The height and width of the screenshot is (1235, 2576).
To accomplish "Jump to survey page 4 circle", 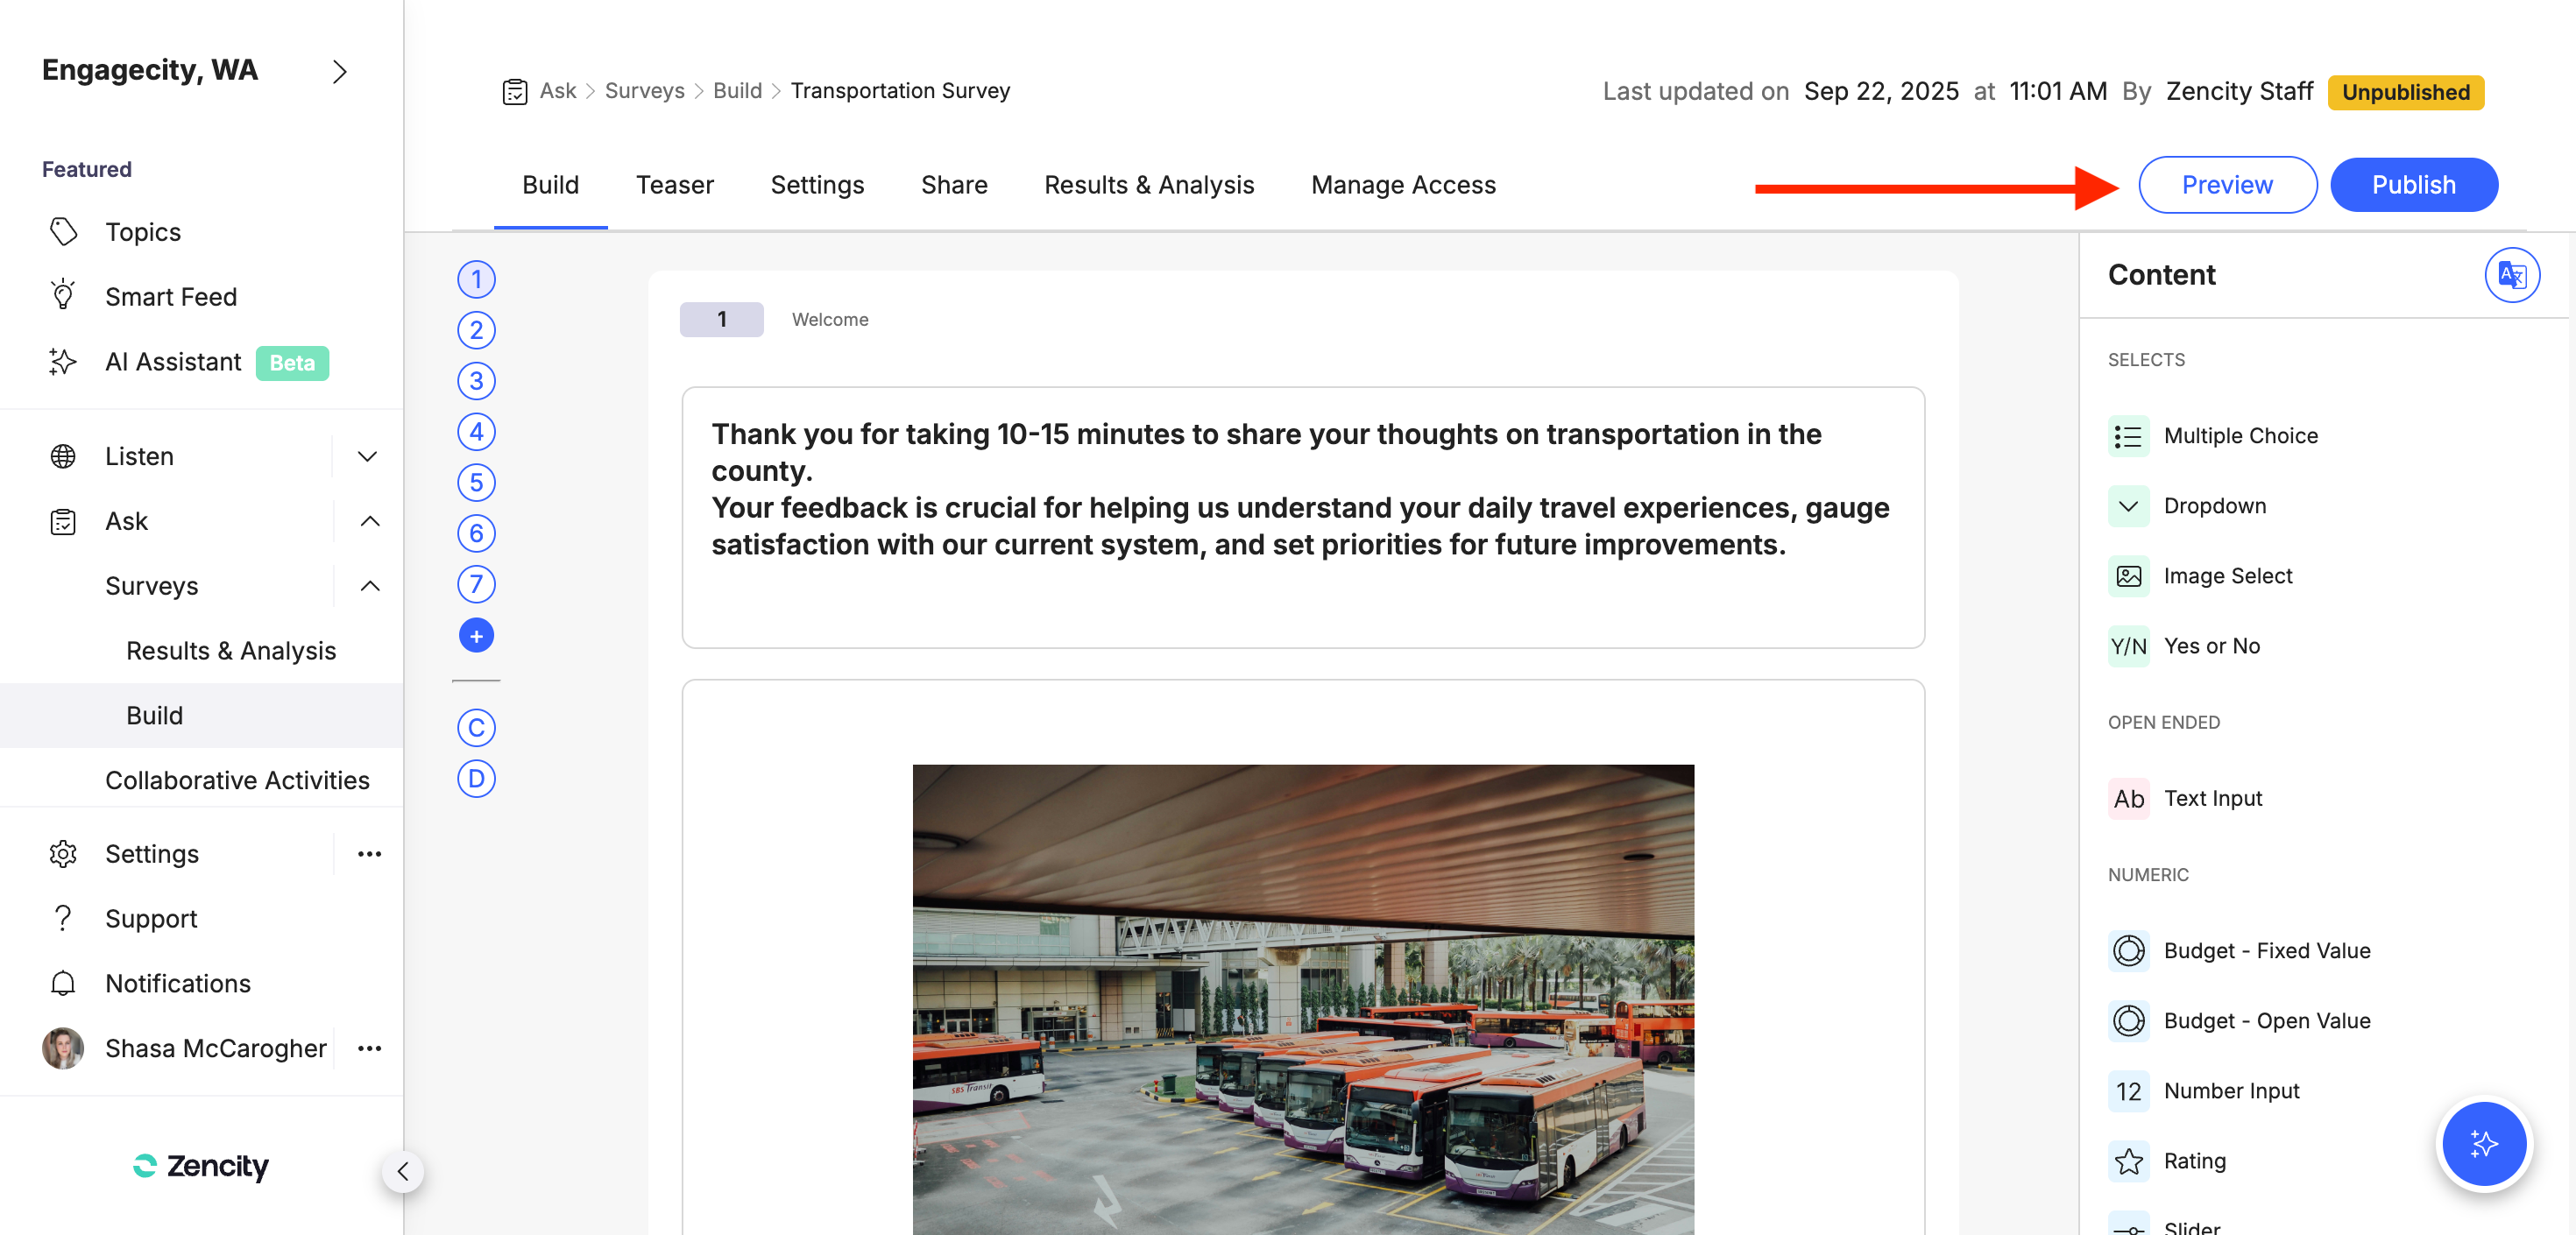I will pyautogui.click(x=476, y=432).
